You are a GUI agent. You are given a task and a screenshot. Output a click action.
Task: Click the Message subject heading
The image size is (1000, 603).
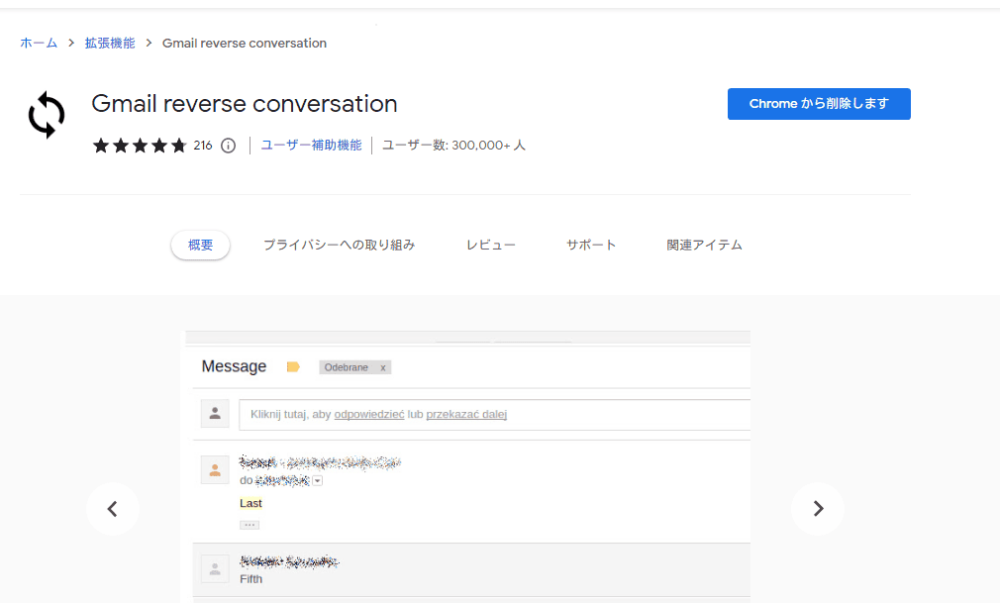[234, 367]
